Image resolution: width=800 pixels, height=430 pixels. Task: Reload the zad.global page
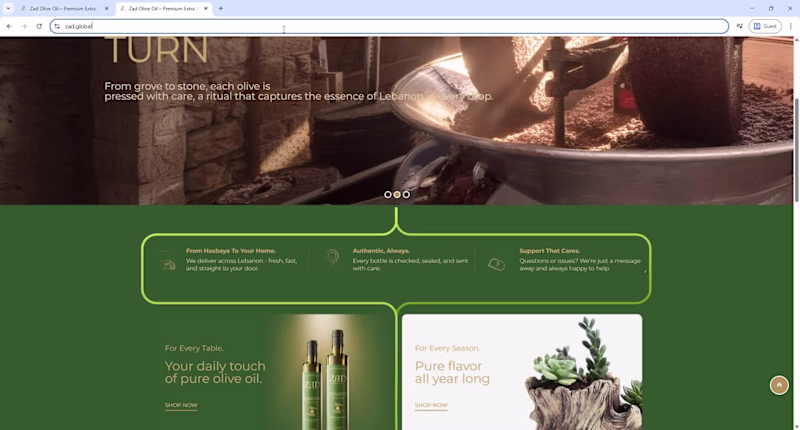pos(39,26)
